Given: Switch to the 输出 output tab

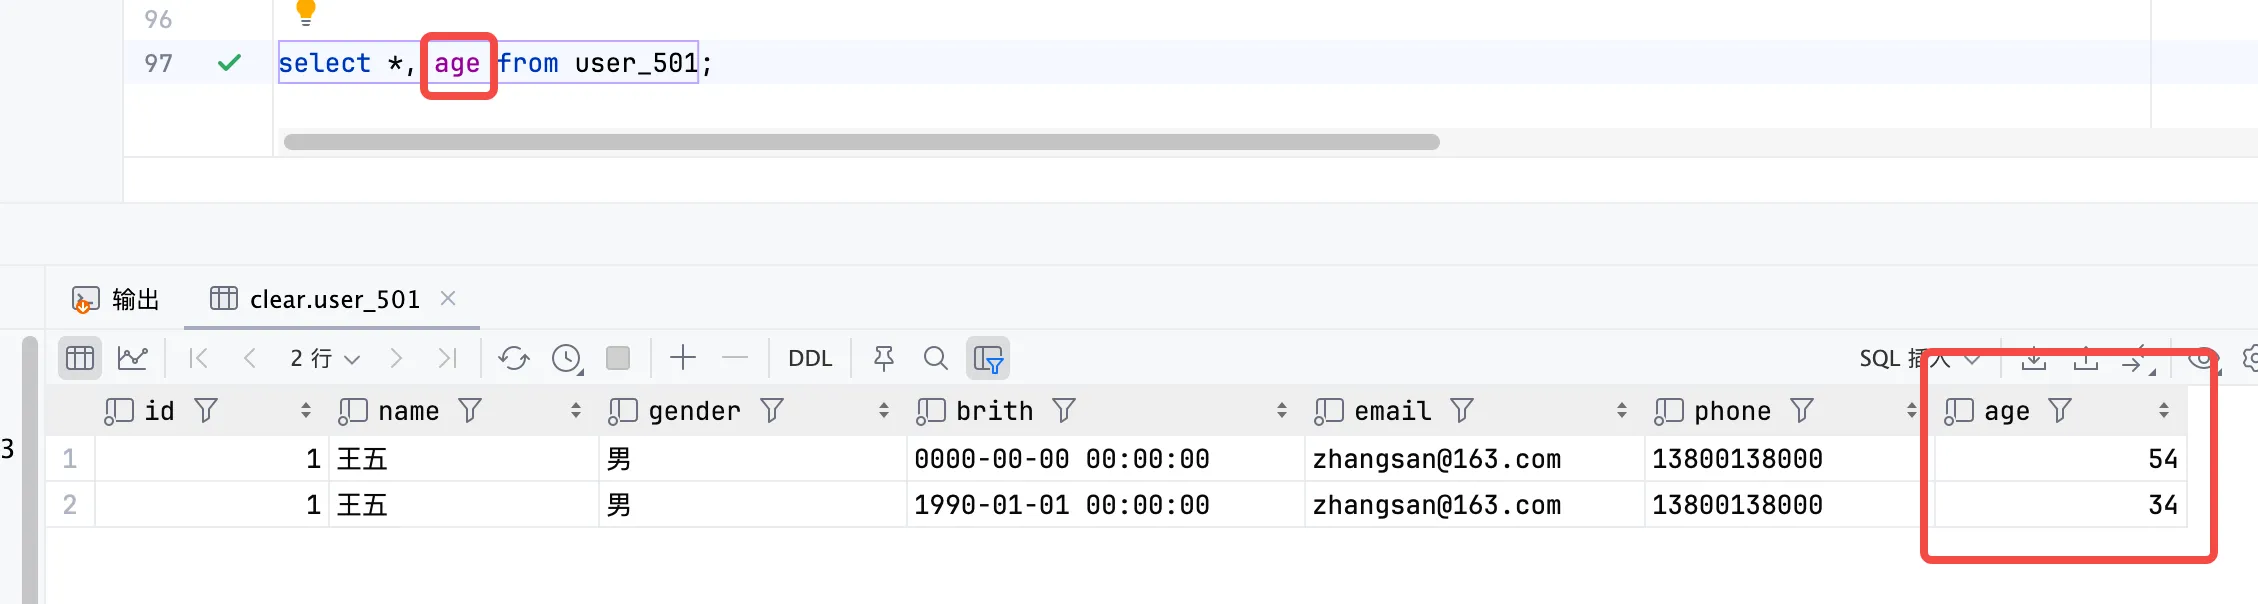Looking at the screenshot, I should tap(116, 299).
